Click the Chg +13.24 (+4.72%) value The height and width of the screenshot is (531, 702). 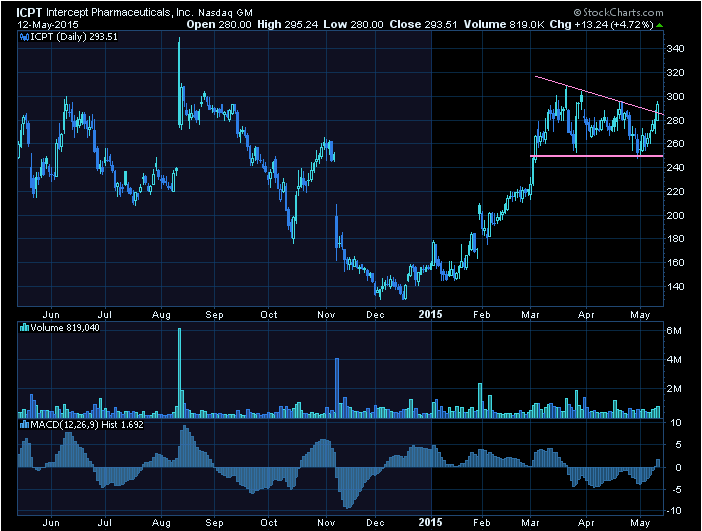coord(602,25)
